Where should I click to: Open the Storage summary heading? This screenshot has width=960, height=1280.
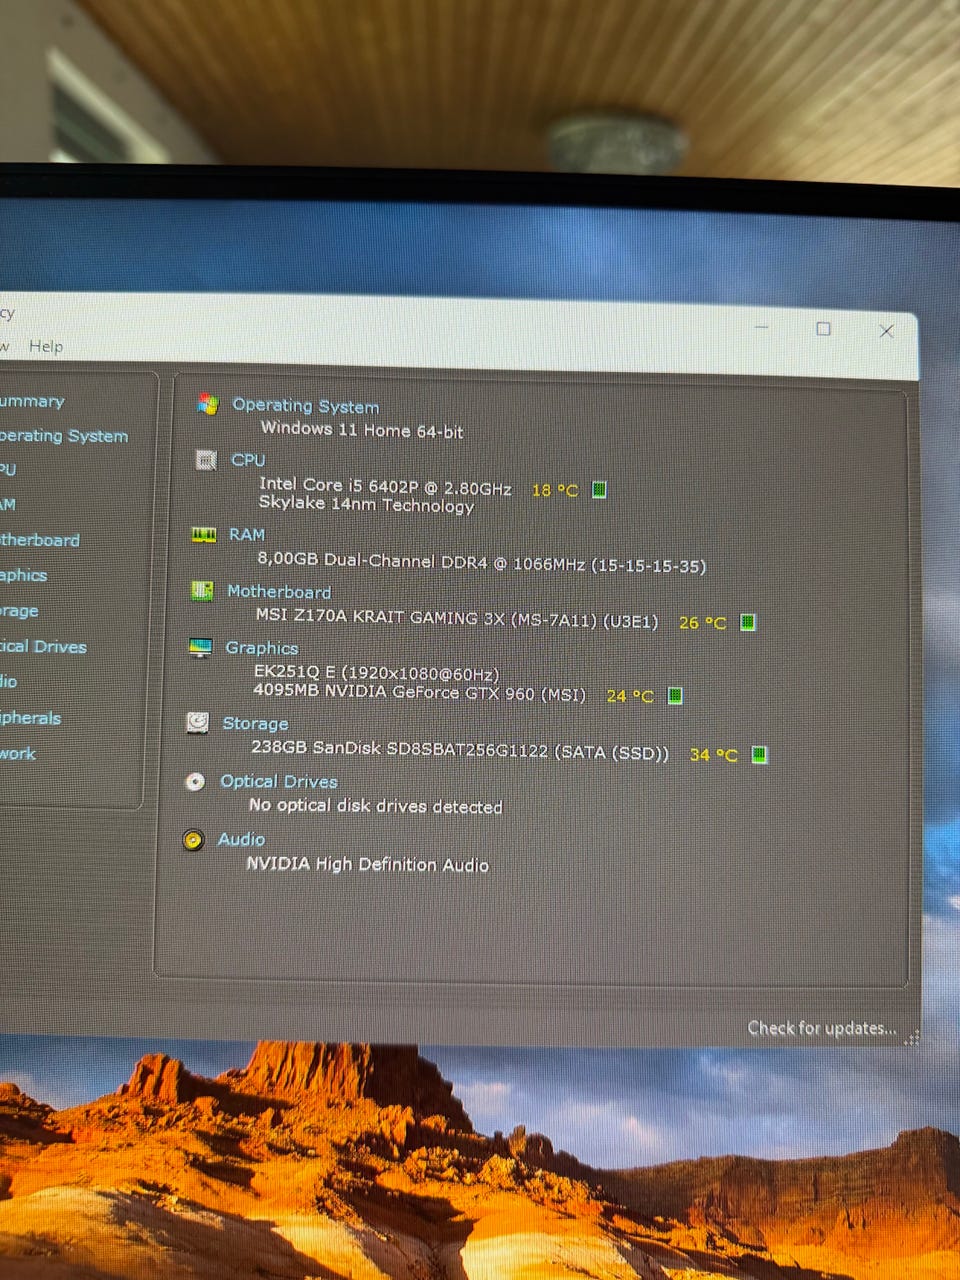(x=255, y=723)
